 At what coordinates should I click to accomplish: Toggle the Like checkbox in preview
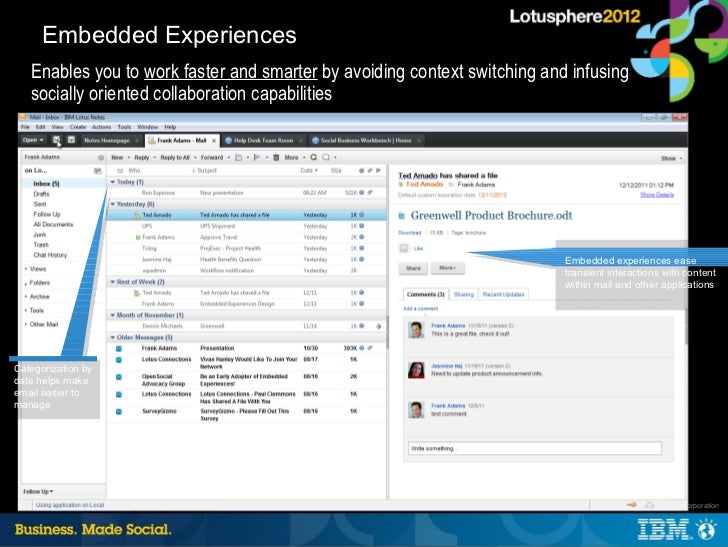pos(404,248)
